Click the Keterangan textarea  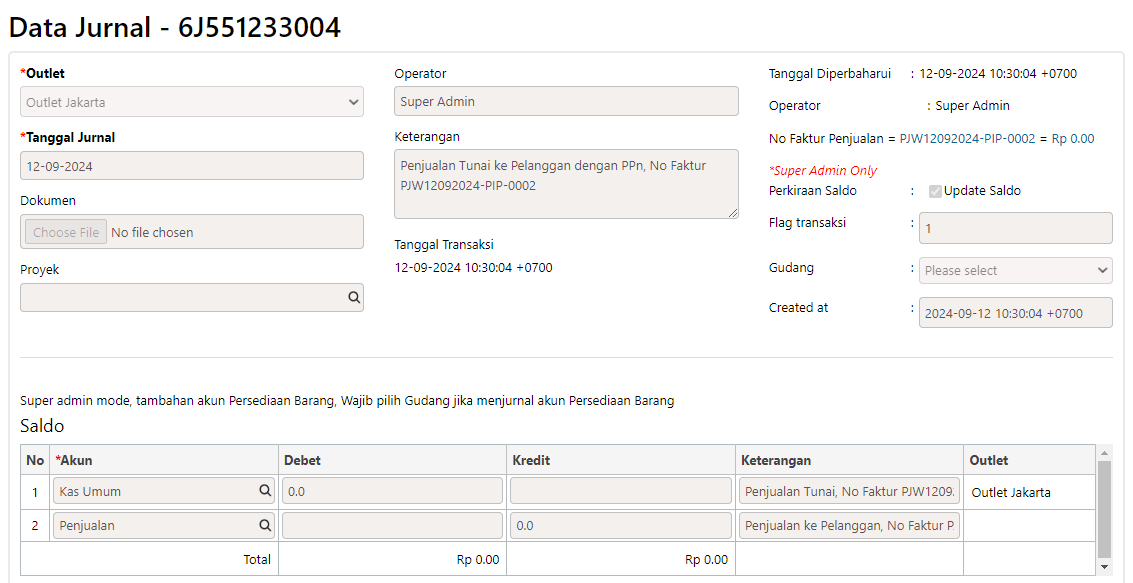tap(566, 183)
